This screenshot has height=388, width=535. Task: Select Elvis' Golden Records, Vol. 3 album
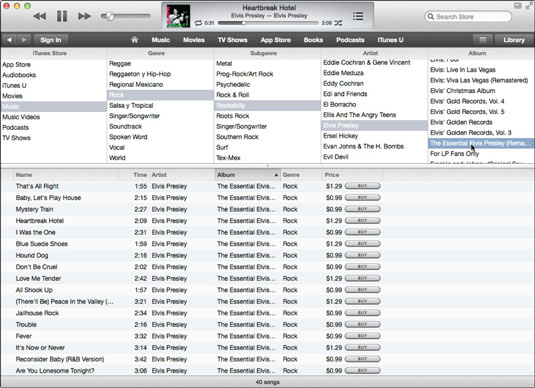[481, 133]
